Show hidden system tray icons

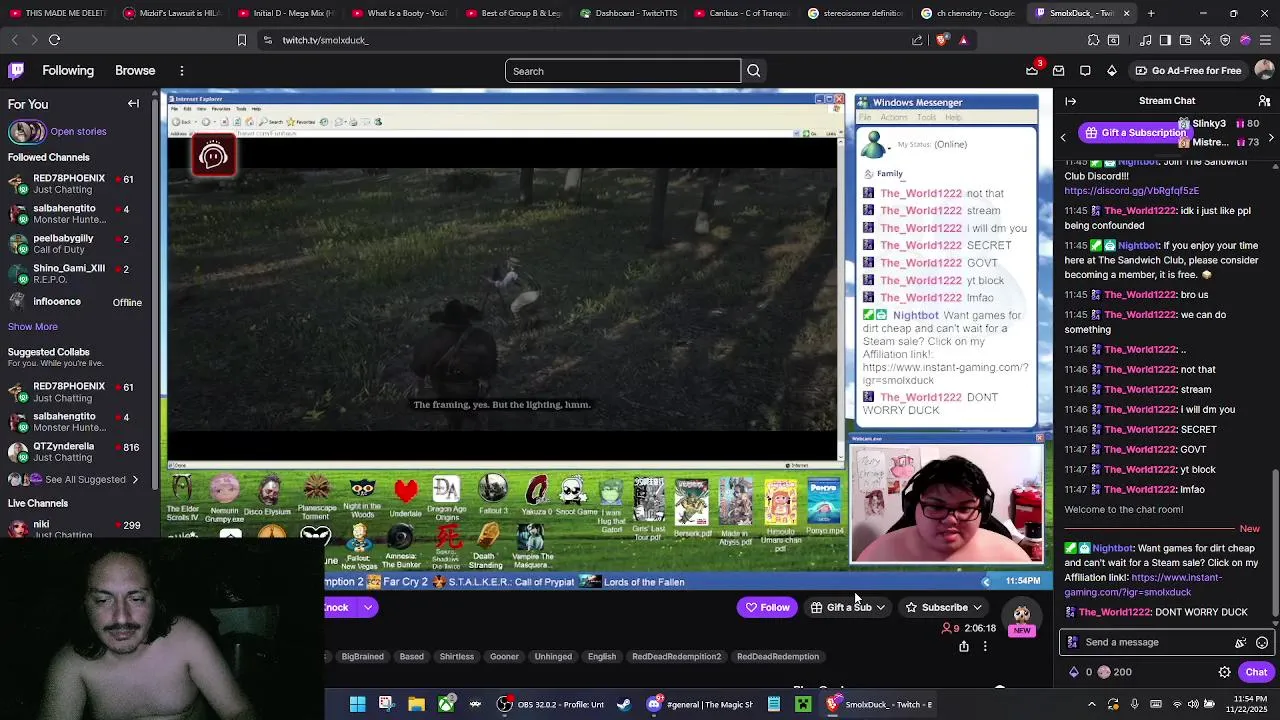[1091, 704]
